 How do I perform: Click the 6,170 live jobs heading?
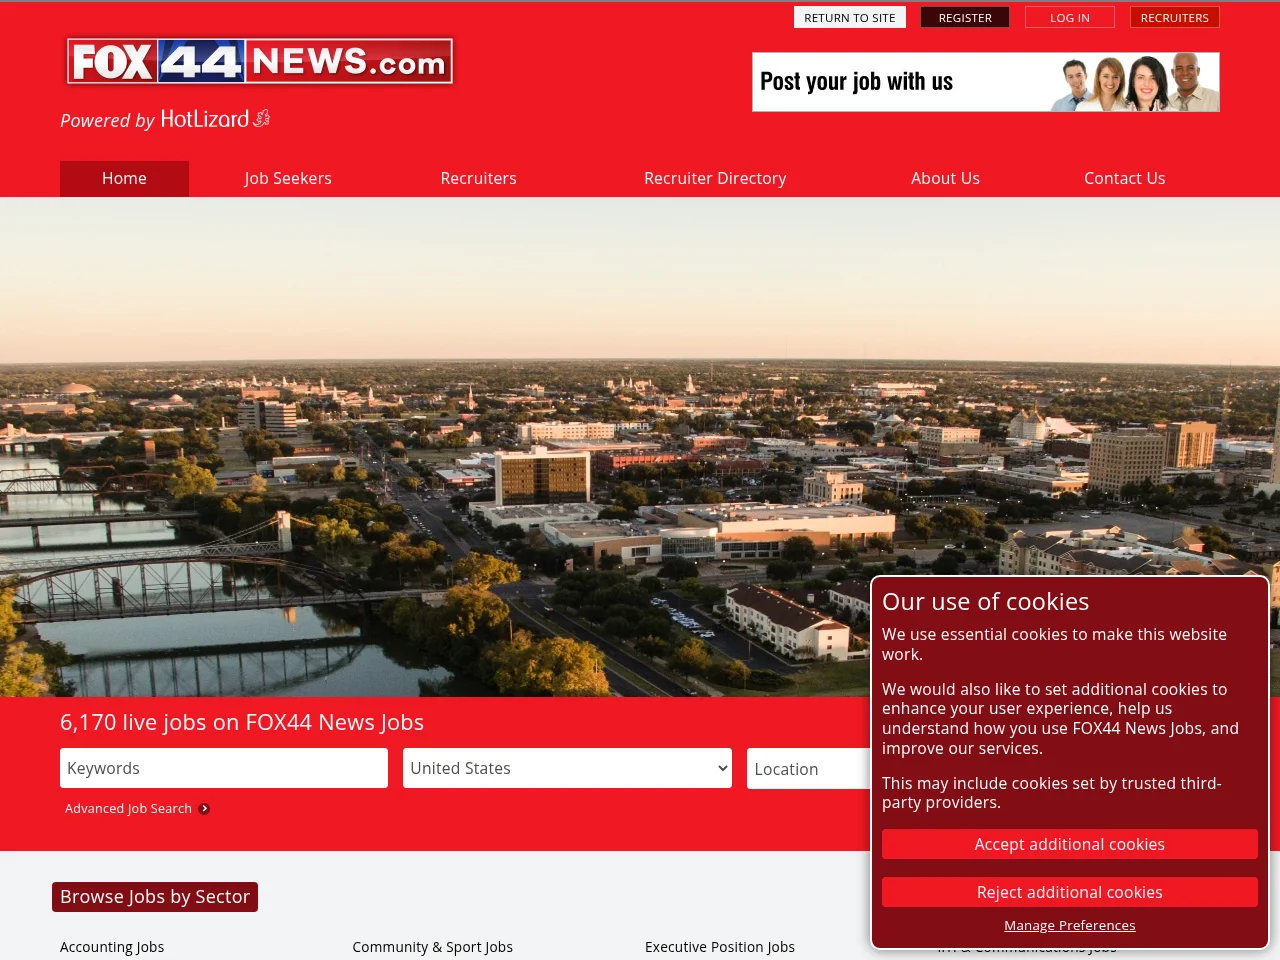tap(242, 722)
